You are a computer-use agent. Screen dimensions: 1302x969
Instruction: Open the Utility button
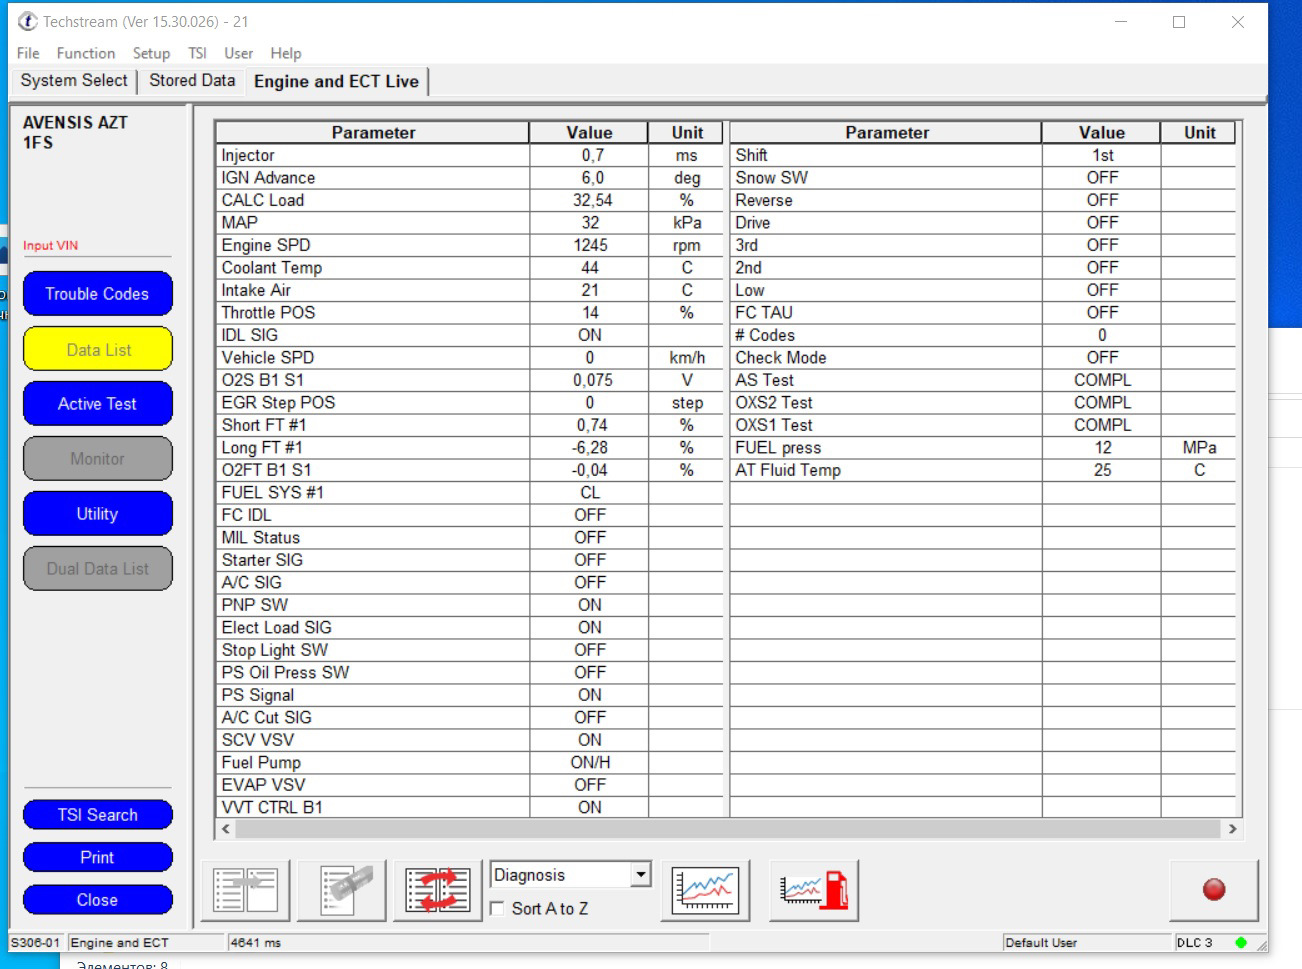click(x=97, y=514)
